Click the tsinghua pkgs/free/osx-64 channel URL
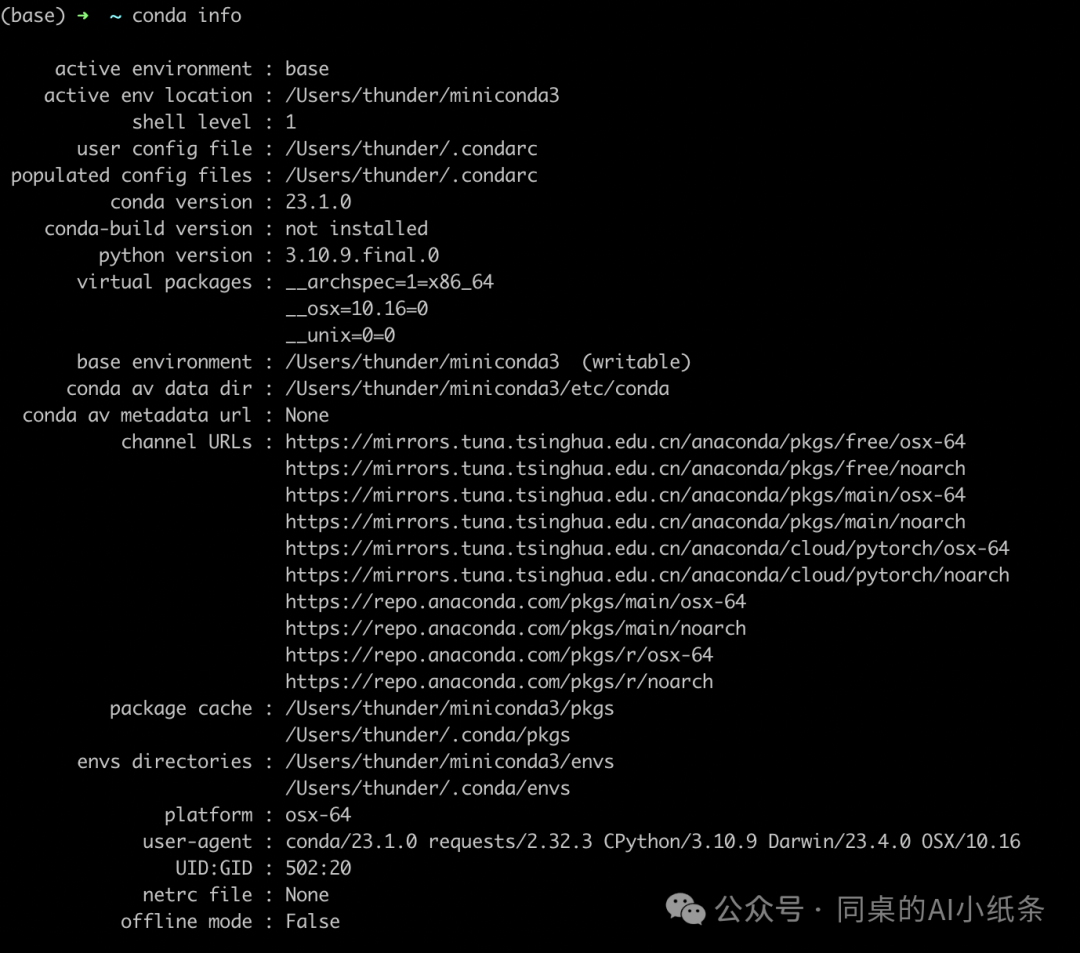This screenshot has height=953, width=1080. click(x=625, y=442)
